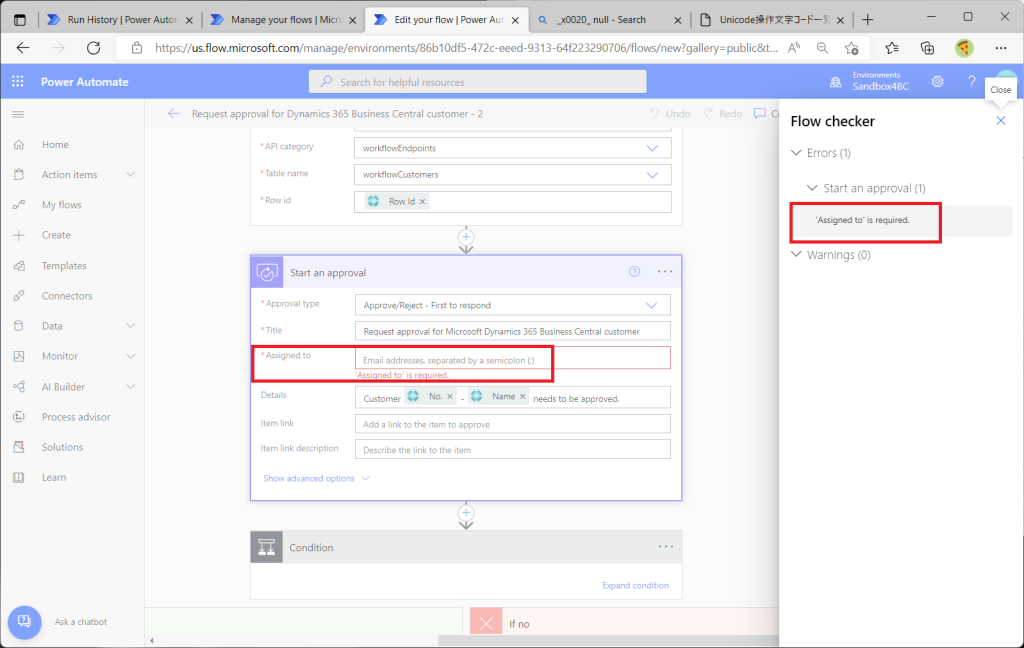Screen dimensions: 1024x648
Task: Open the browser collections icon
Action: (927, 48)
